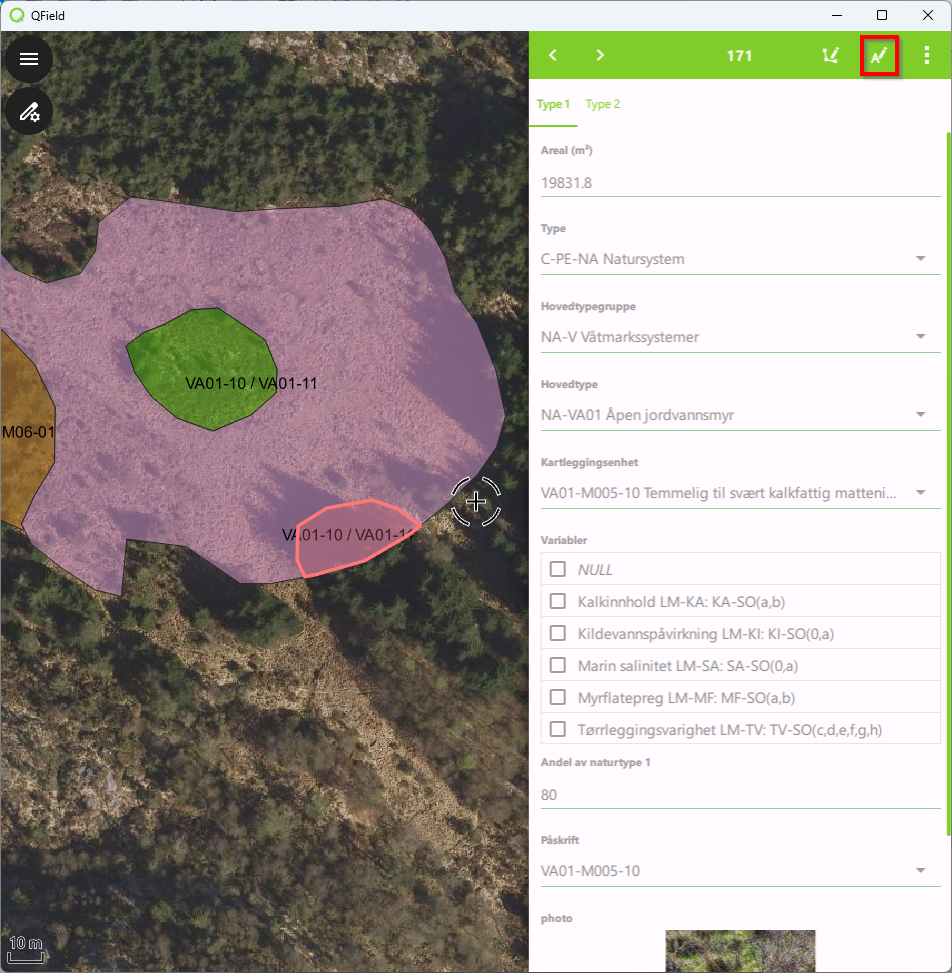Click the Areal (m²) input field

(x=739, y=183)
